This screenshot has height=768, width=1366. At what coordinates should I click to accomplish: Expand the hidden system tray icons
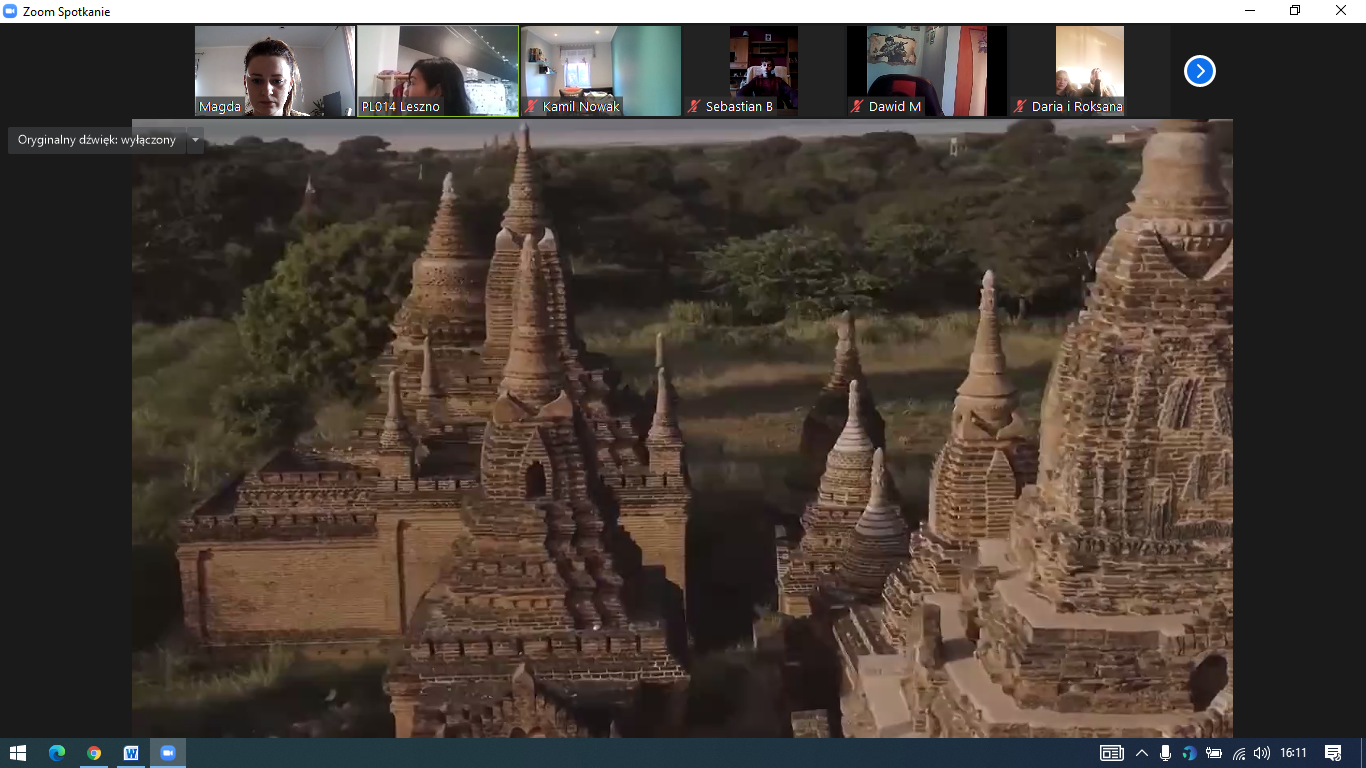pyautogui.click(x=1142, y=753)
